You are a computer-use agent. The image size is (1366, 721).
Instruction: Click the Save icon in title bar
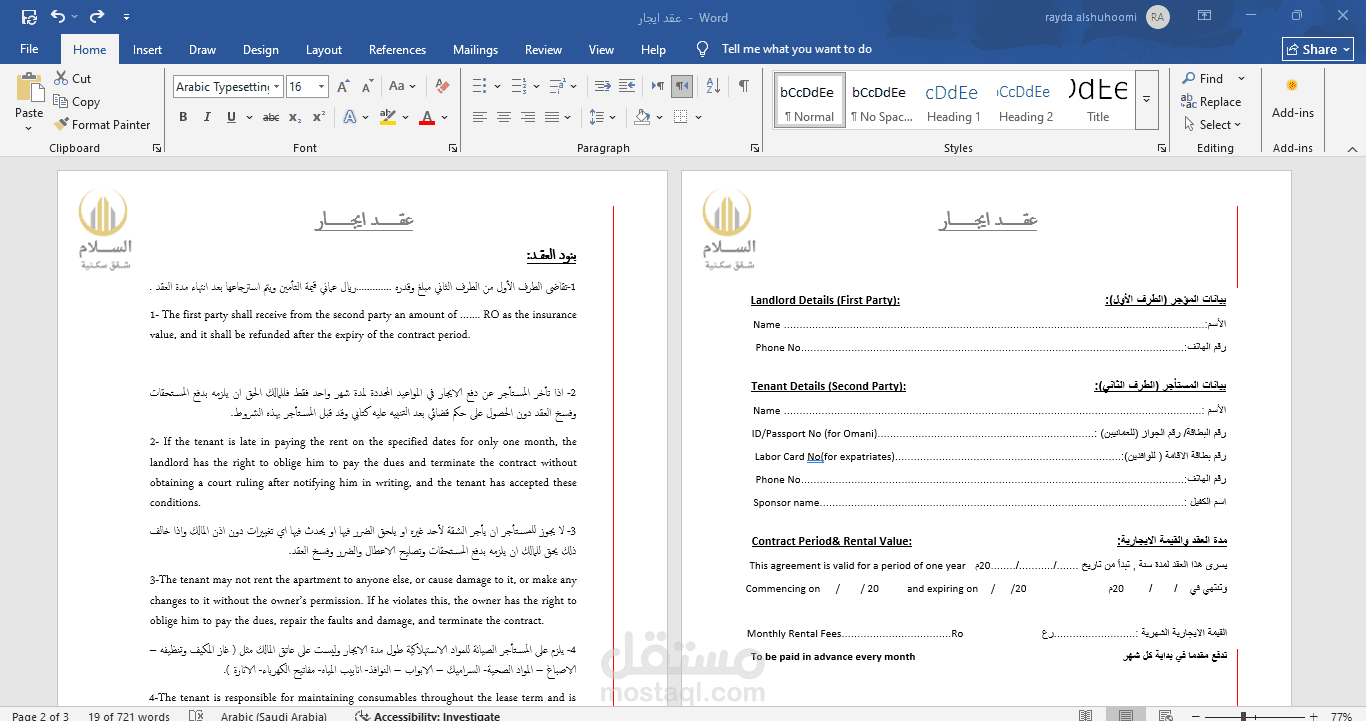[29, 17]
